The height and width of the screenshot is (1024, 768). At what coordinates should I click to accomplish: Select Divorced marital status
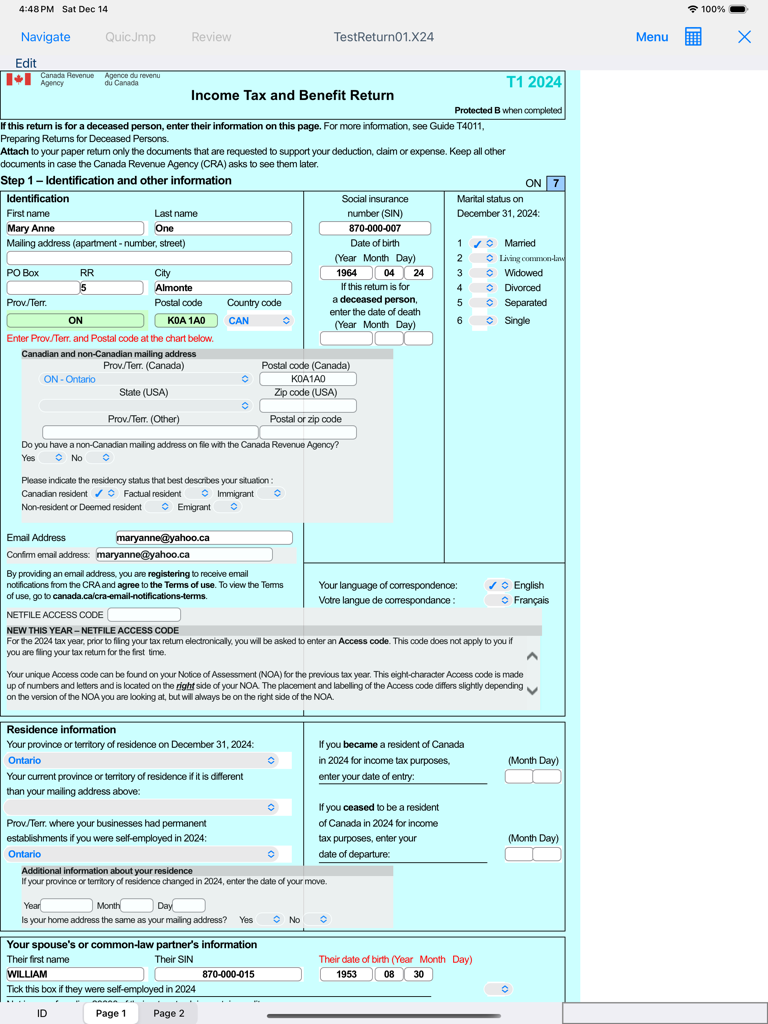[483, 288]
